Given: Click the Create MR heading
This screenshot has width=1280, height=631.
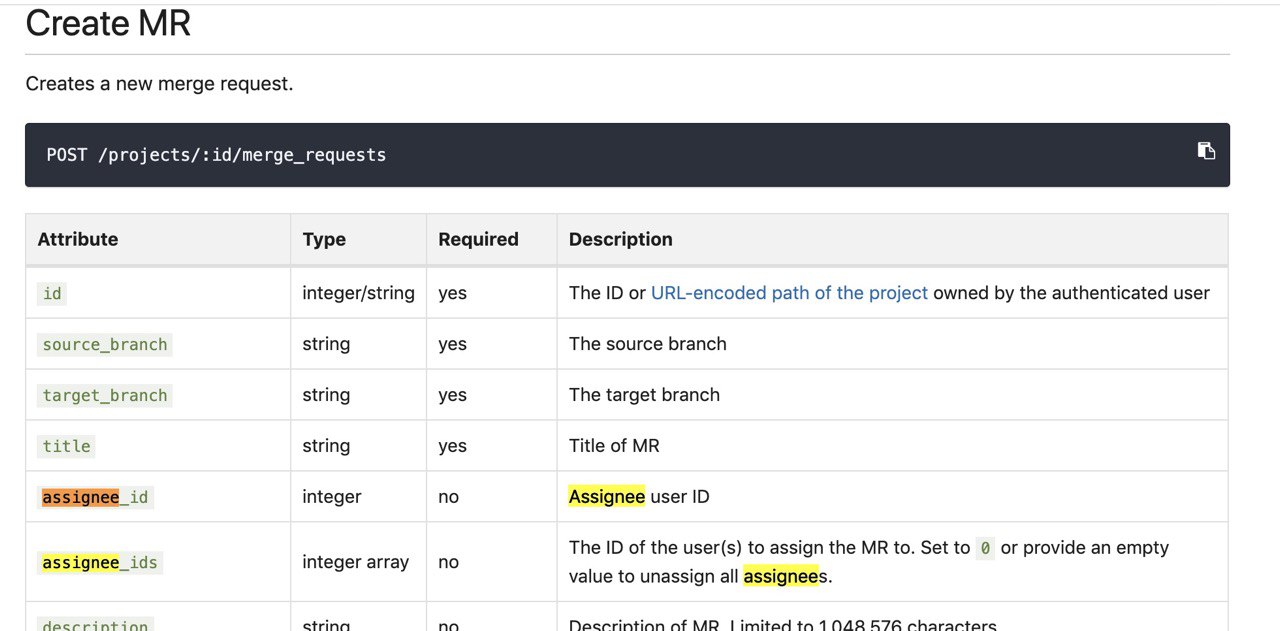Looking at the screenshot, I should point(108,23).
